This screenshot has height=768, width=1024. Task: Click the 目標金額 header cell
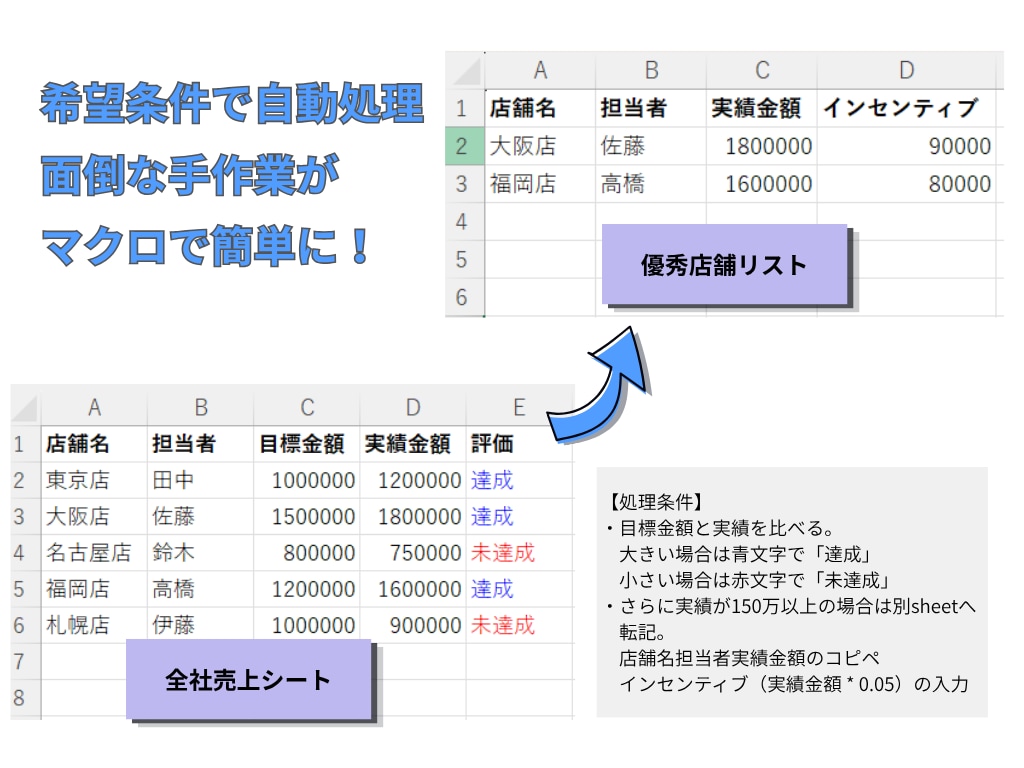pos(307,444)
